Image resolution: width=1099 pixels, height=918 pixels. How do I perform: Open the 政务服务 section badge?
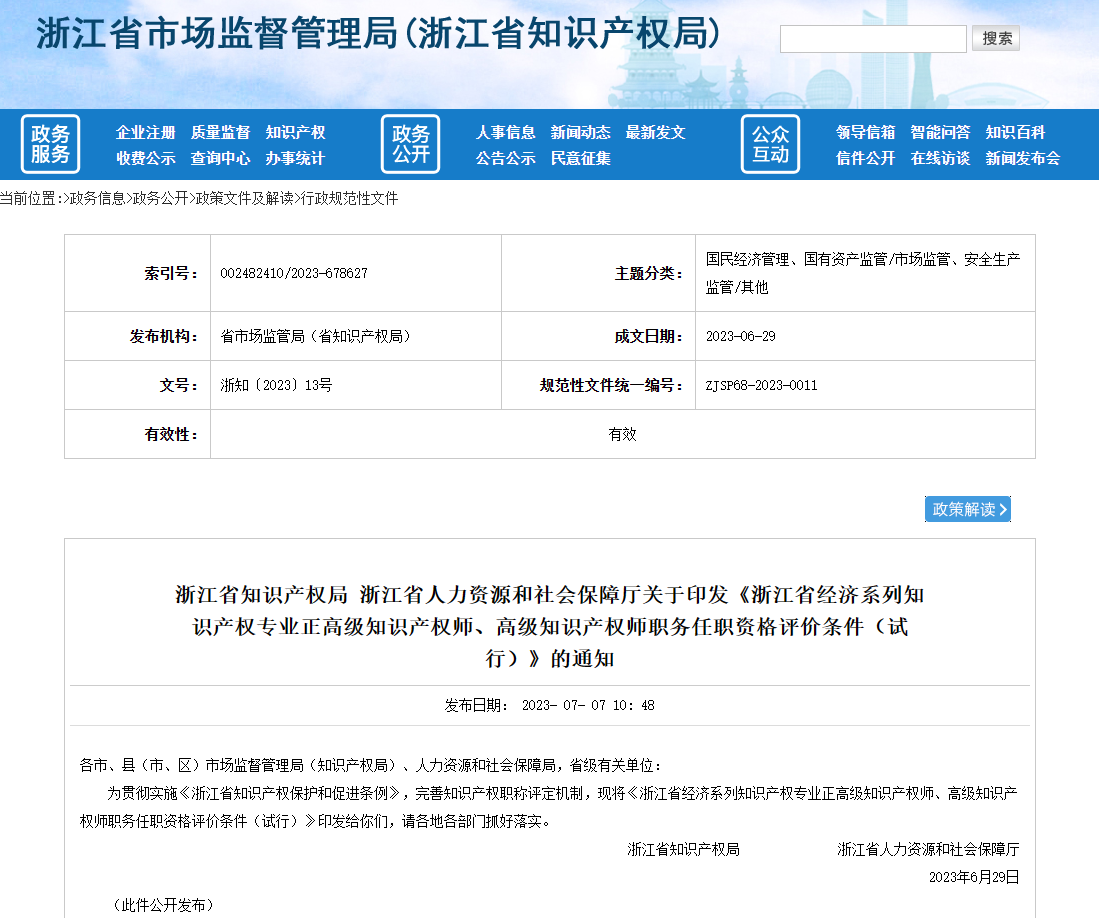coord(51,143)
